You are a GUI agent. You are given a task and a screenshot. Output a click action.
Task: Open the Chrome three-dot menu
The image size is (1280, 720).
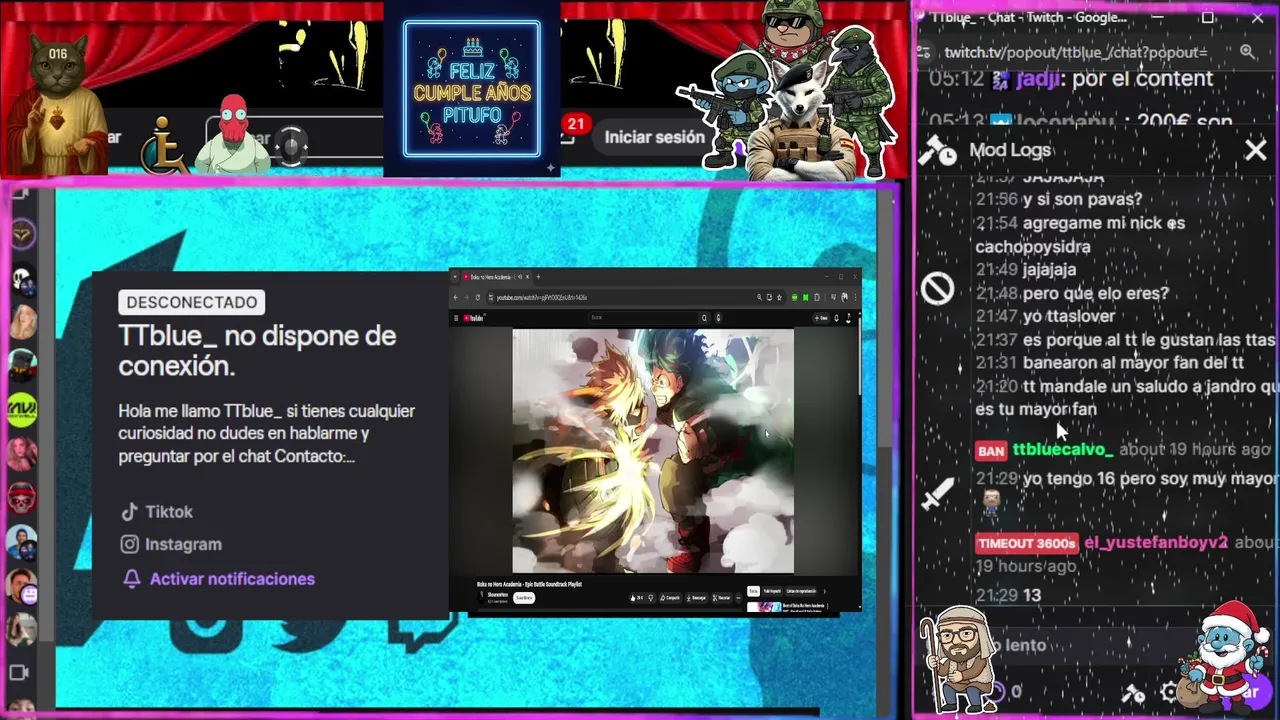point(855,297)
